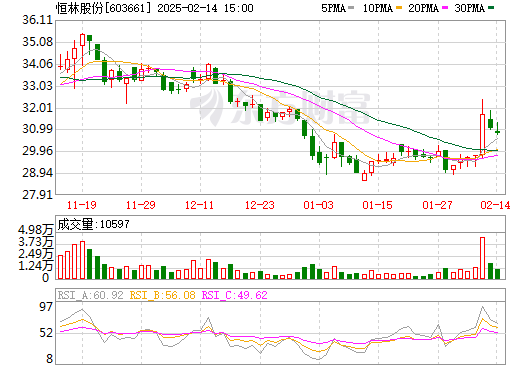Click the 36.11 price axis label
This screenshot has width=520, height=365.
(x=38, y=20)
